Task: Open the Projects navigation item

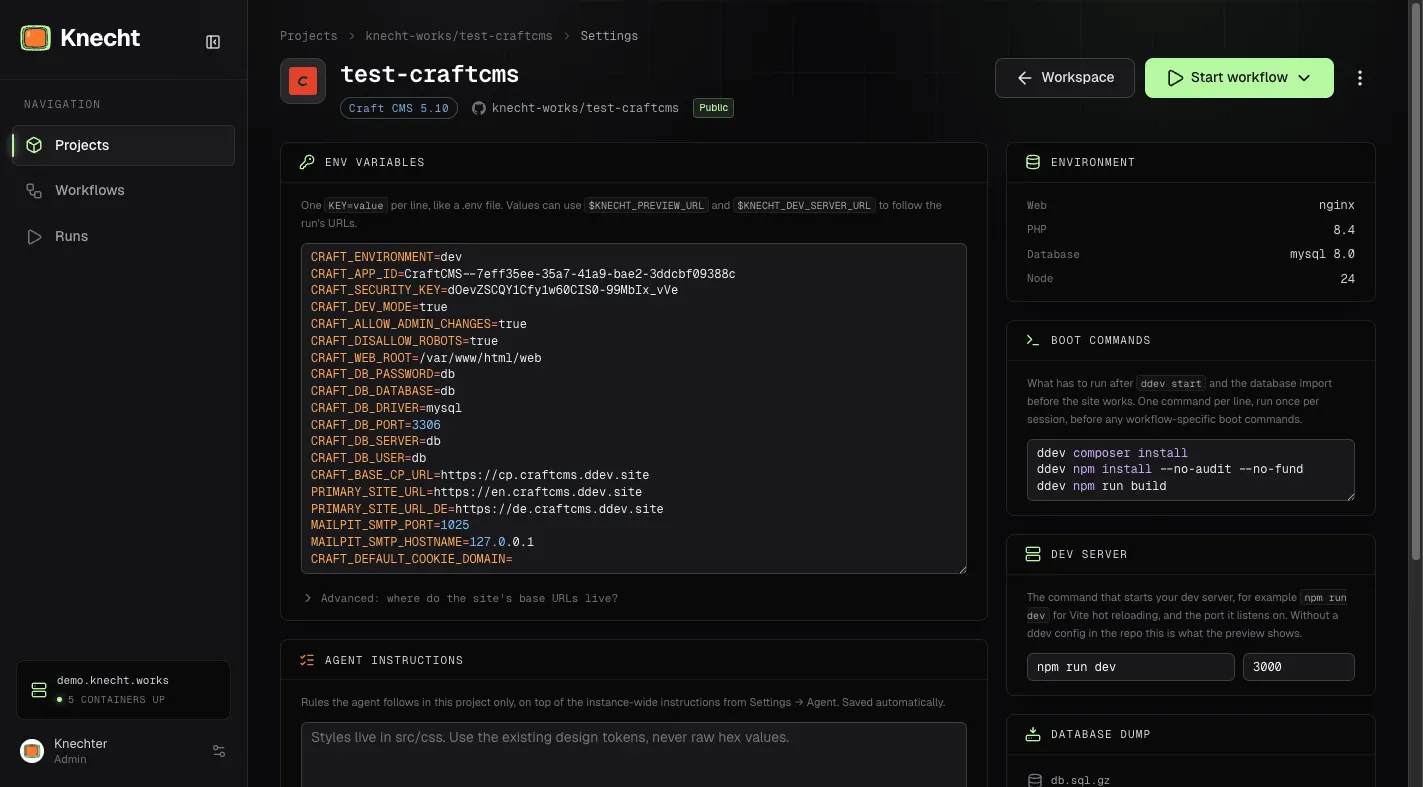Action: coord(123,145)
